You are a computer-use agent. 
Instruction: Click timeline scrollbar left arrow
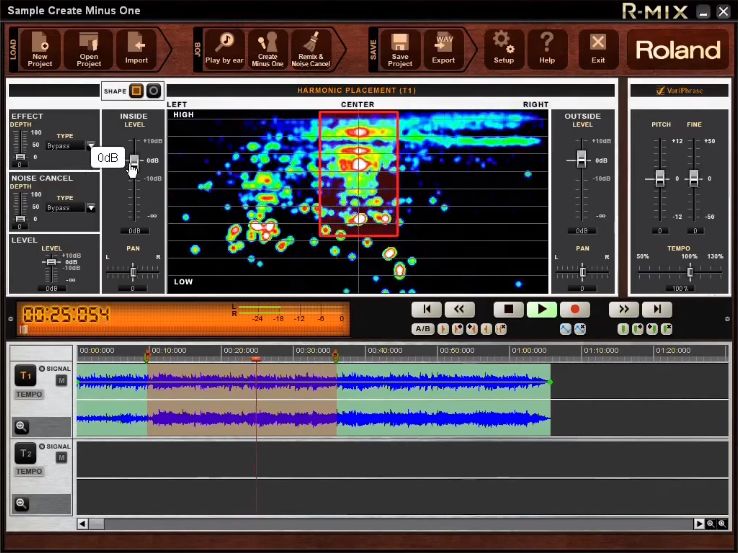point(82,524)
